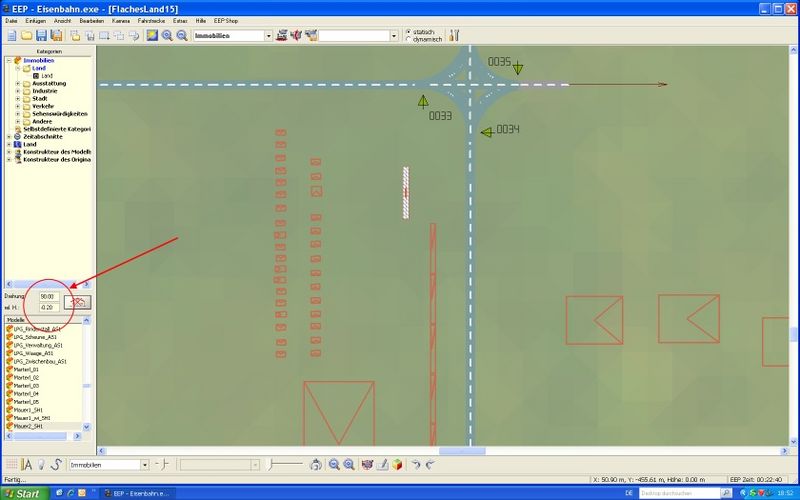
Task: Click the light bulb icon in bottom toolbar
Action: tap(41, 464)
